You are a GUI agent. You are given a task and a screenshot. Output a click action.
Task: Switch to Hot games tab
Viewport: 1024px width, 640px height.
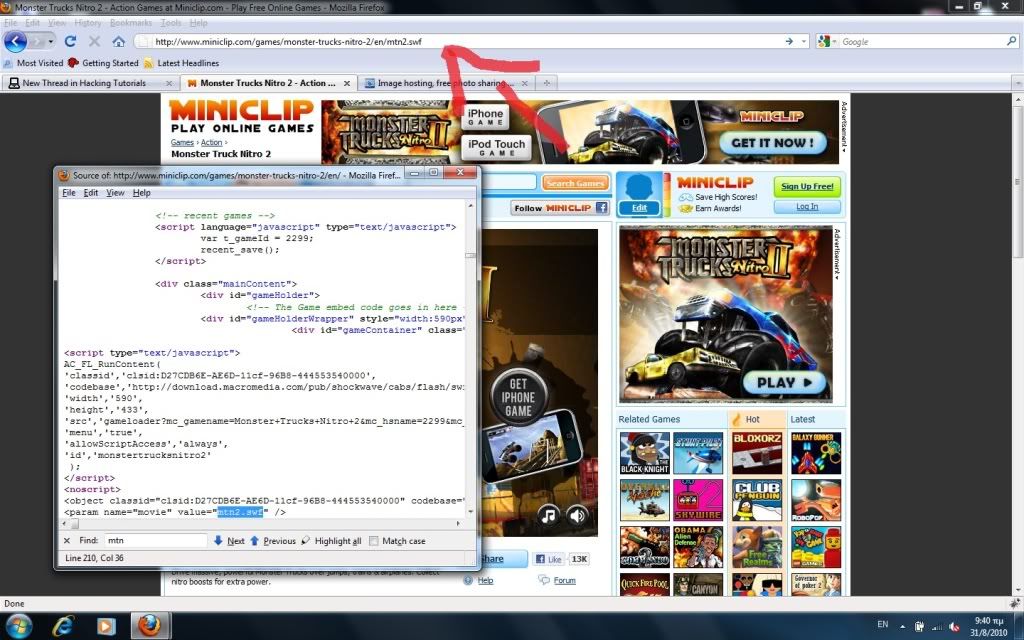(753, 419)
